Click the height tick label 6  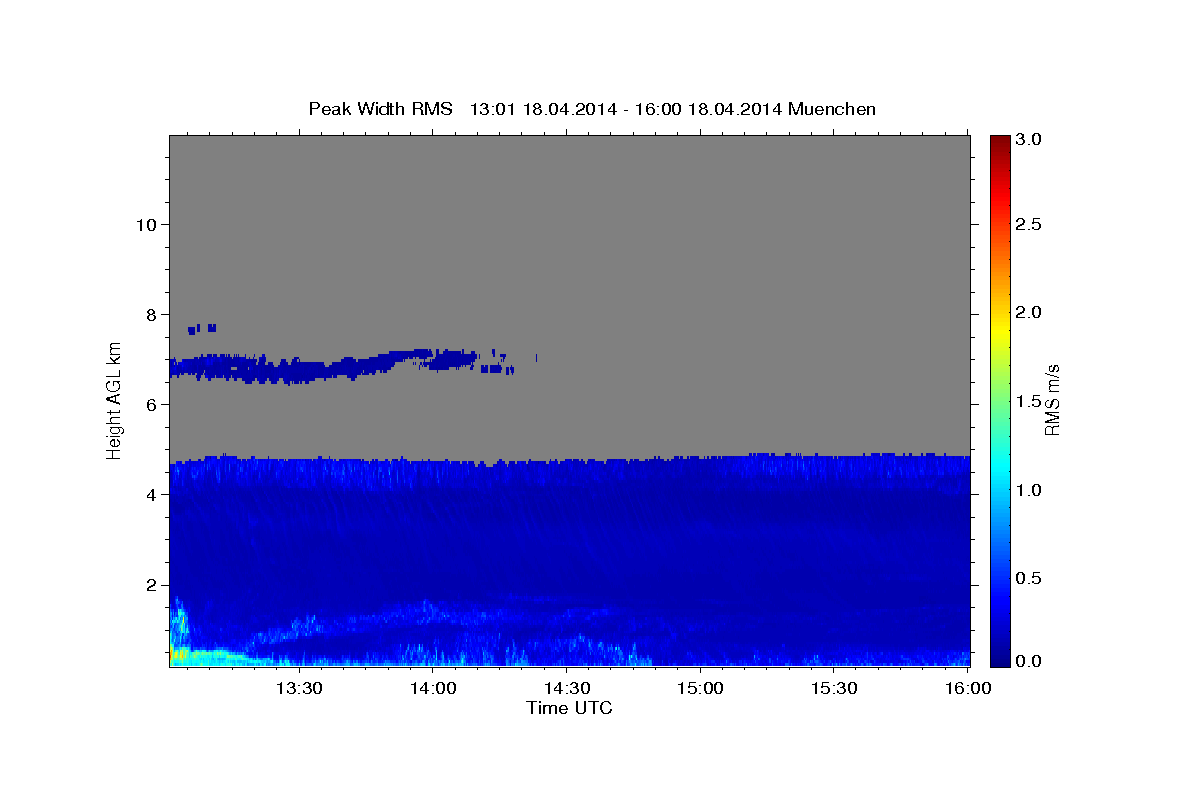pos(149,404)
